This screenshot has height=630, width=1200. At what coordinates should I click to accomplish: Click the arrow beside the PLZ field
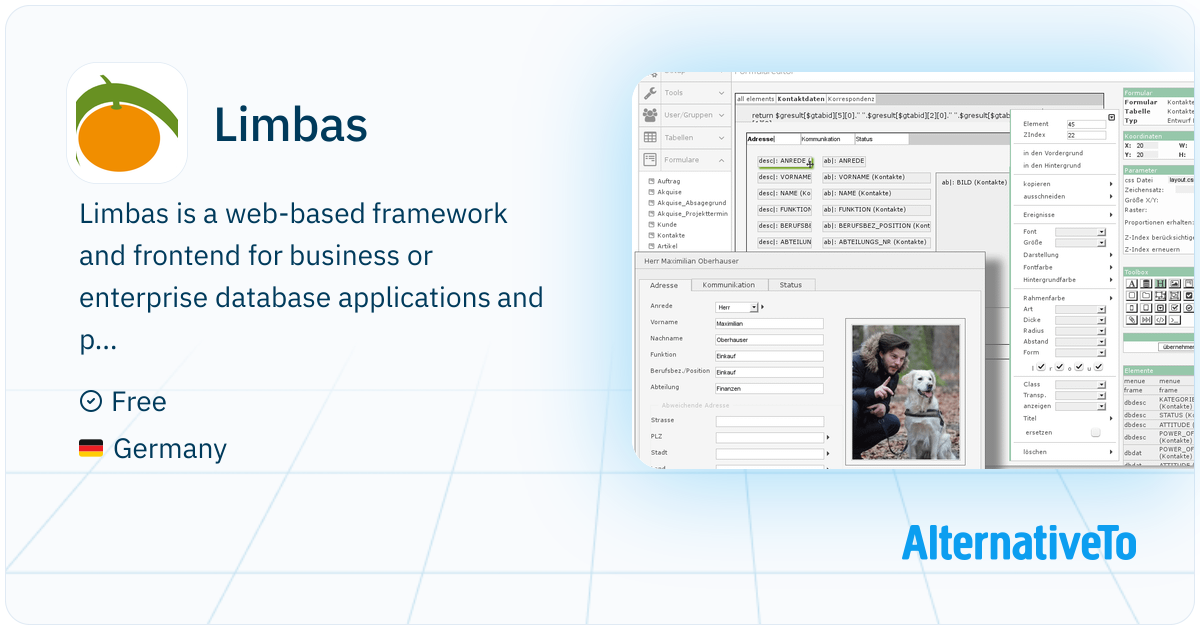pos(828,437)
